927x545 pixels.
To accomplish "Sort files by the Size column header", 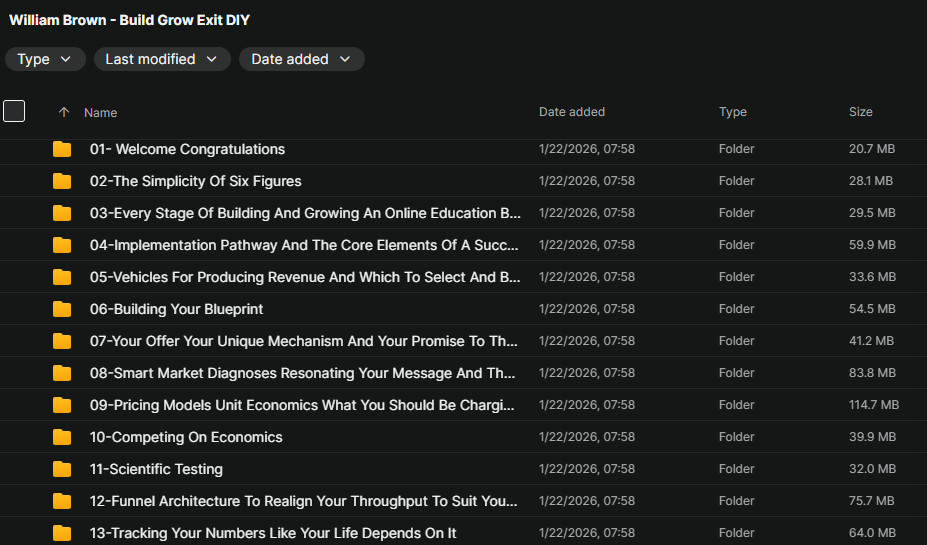I will [861, 112].
